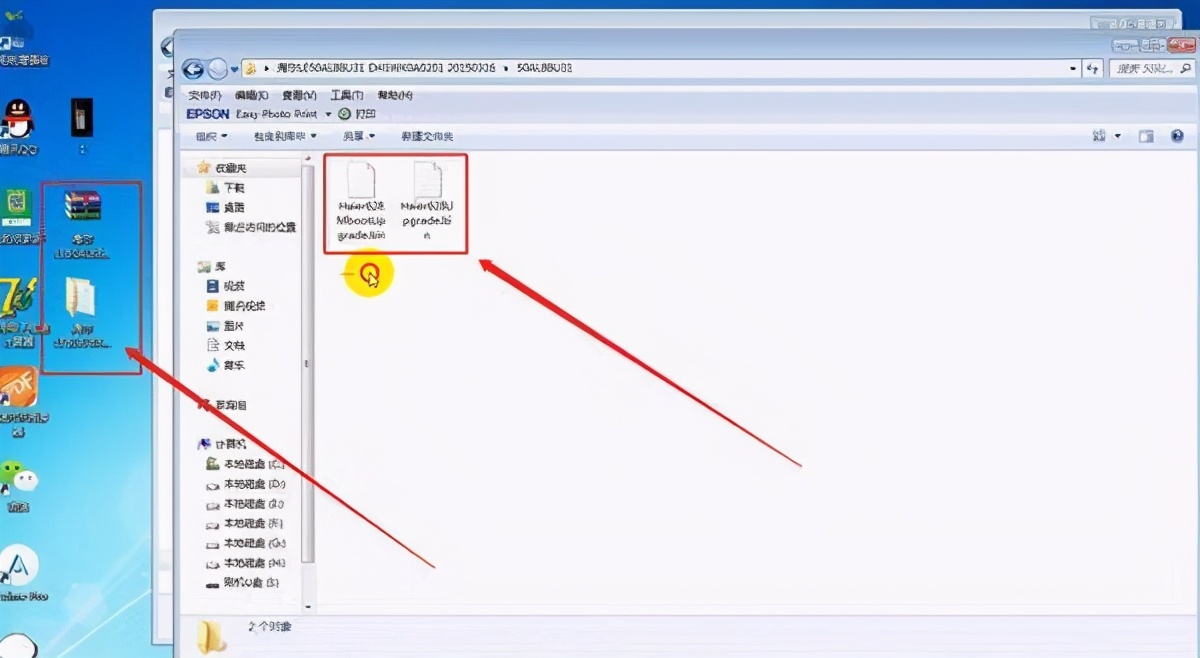This screenshot has width=1200, height=658.
Task: Open the 文档 Documents library
Action: (x=225, y=346)
